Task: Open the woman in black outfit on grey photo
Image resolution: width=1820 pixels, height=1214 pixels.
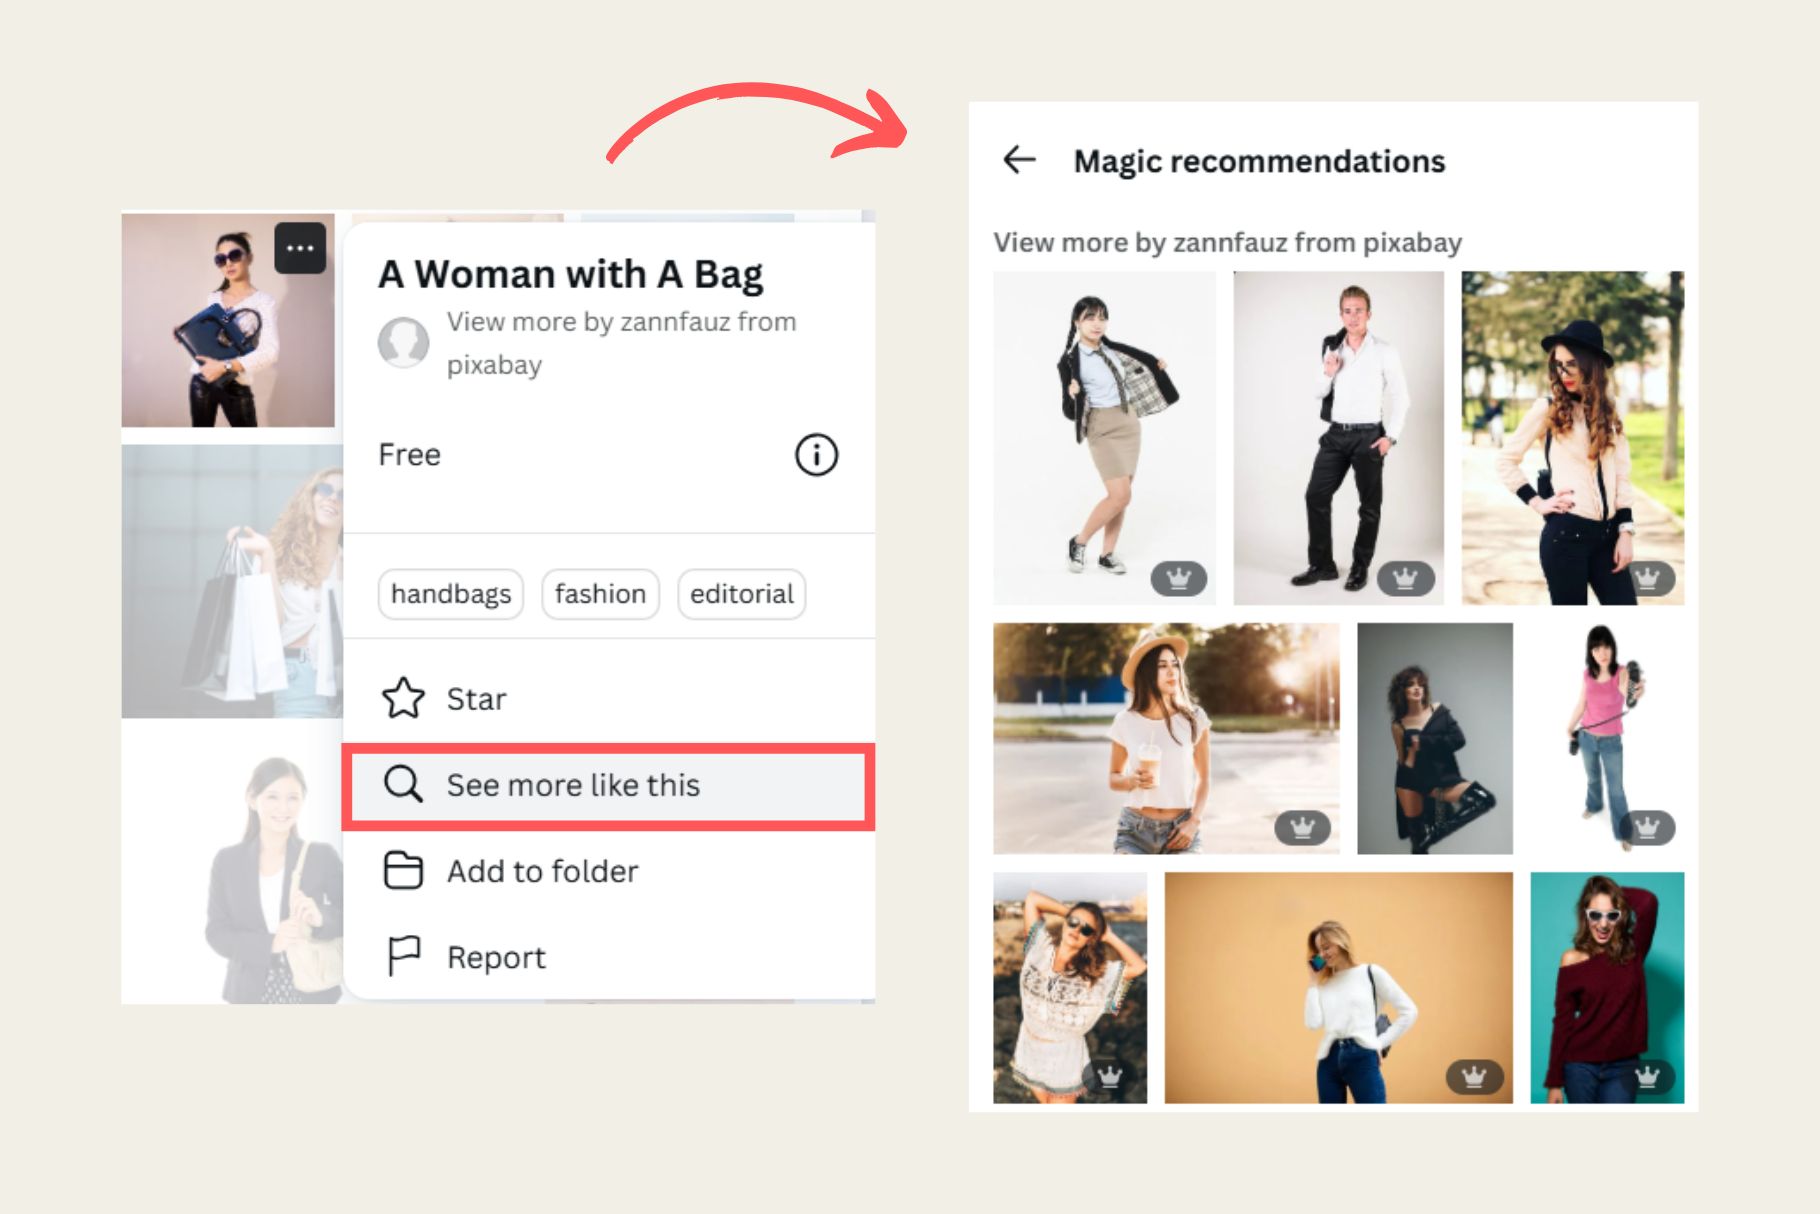Action: click(x=1435, y=738)
